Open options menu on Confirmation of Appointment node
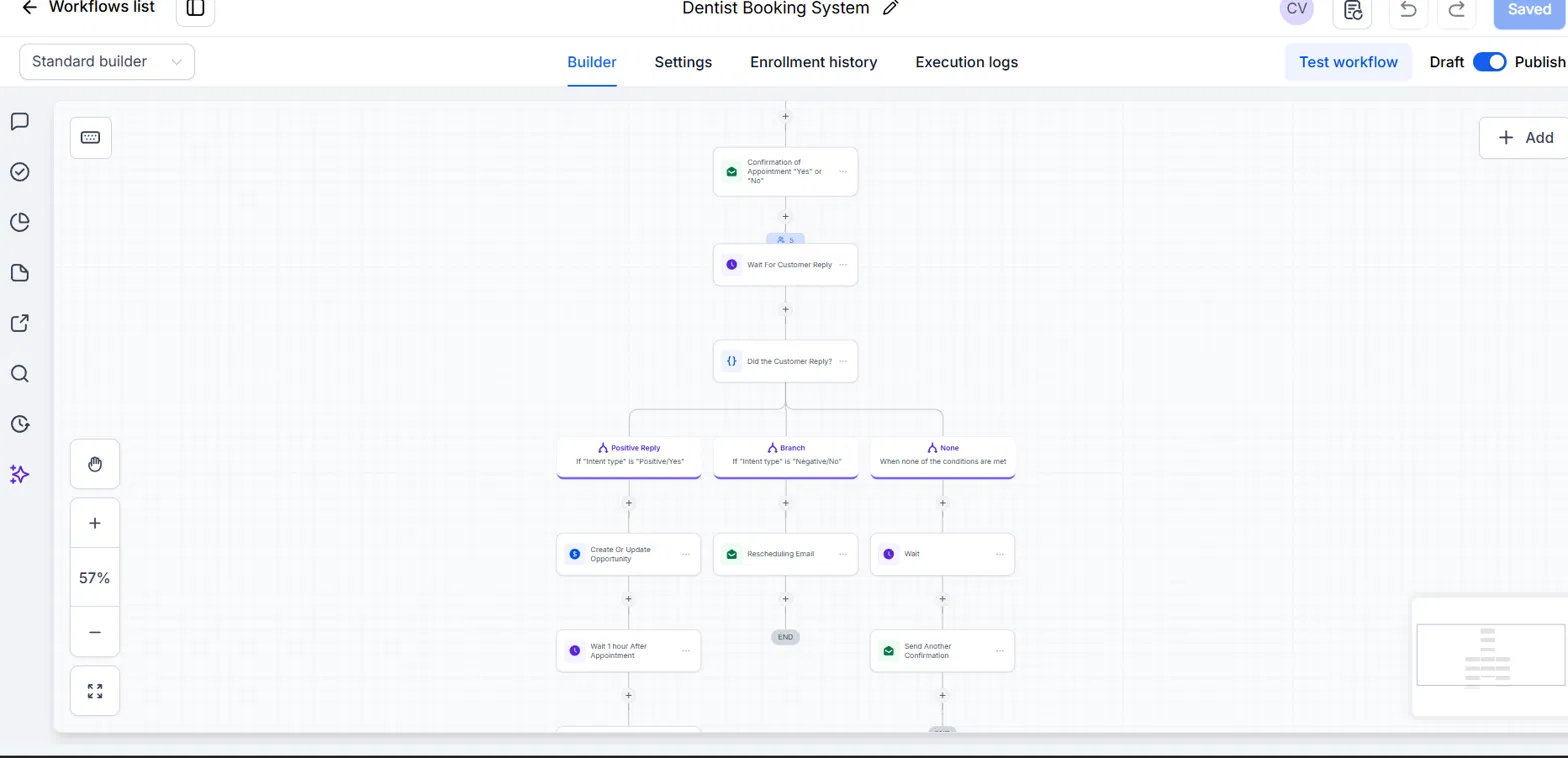 (x=843, y=172)
